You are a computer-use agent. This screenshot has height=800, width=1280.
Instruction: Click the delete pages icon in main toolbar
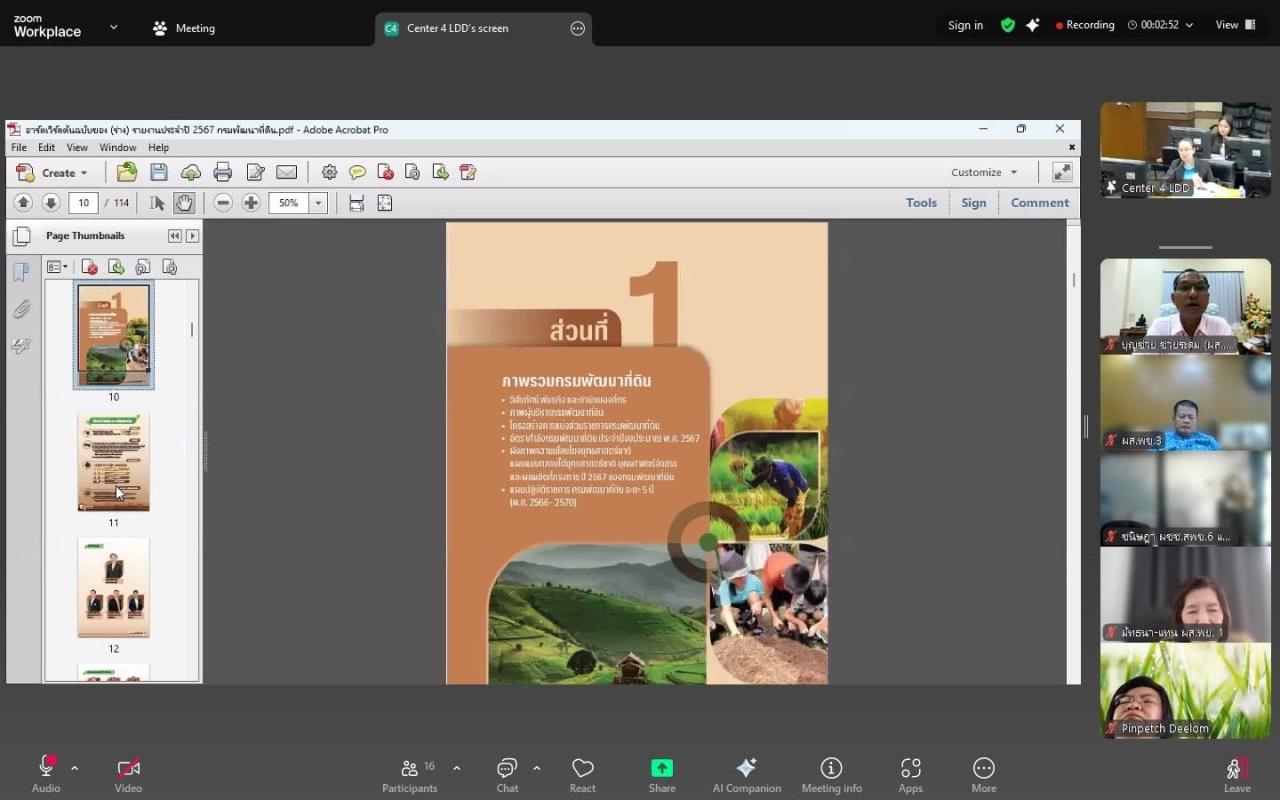(385, 172)
